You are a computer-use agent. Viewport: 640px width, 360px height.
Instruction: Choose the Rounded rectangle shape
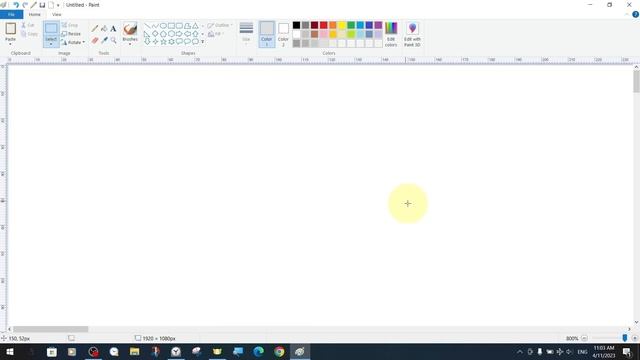click(179, 26)
